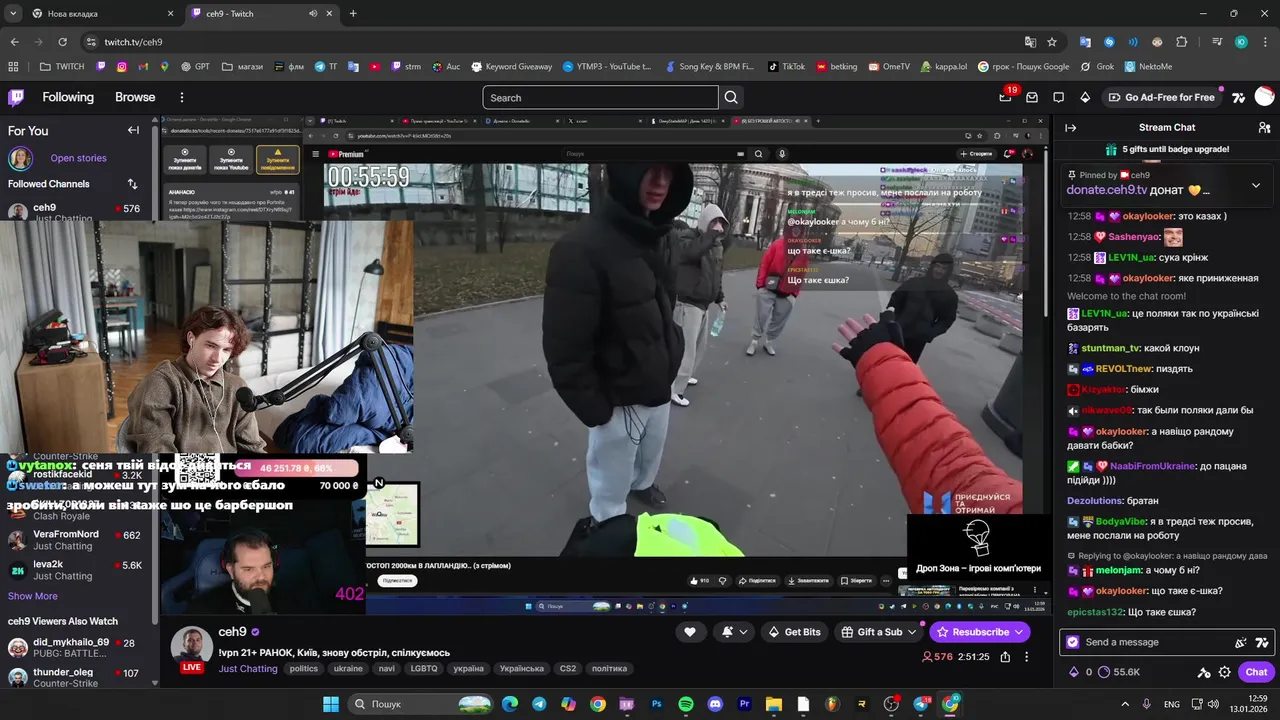Image resolution: width=1280 pixels, height=720 pixels.
Task: Show hidden system tray icons
Action: click(1125, 704)
